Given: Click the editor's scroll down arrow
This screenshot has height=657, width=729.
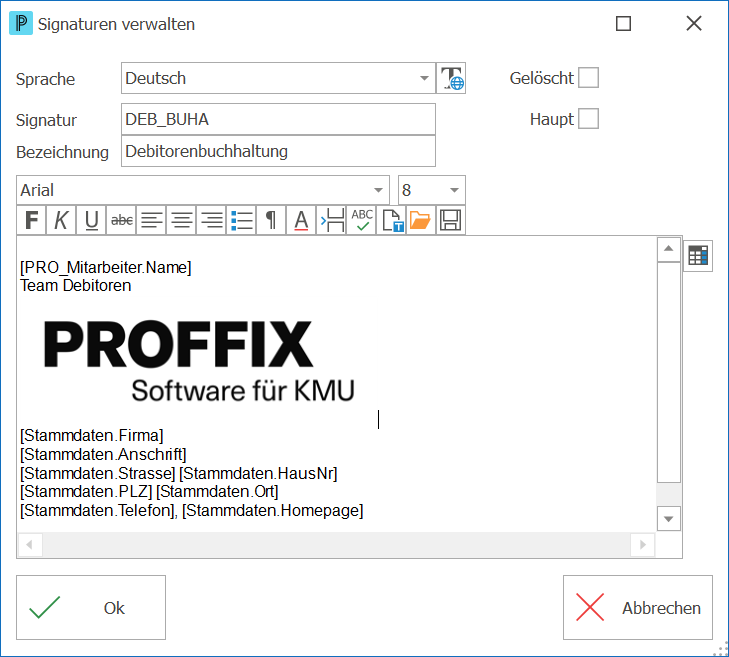Looking at the screenshot, I should pyautogui.click(x=669, y=519).
